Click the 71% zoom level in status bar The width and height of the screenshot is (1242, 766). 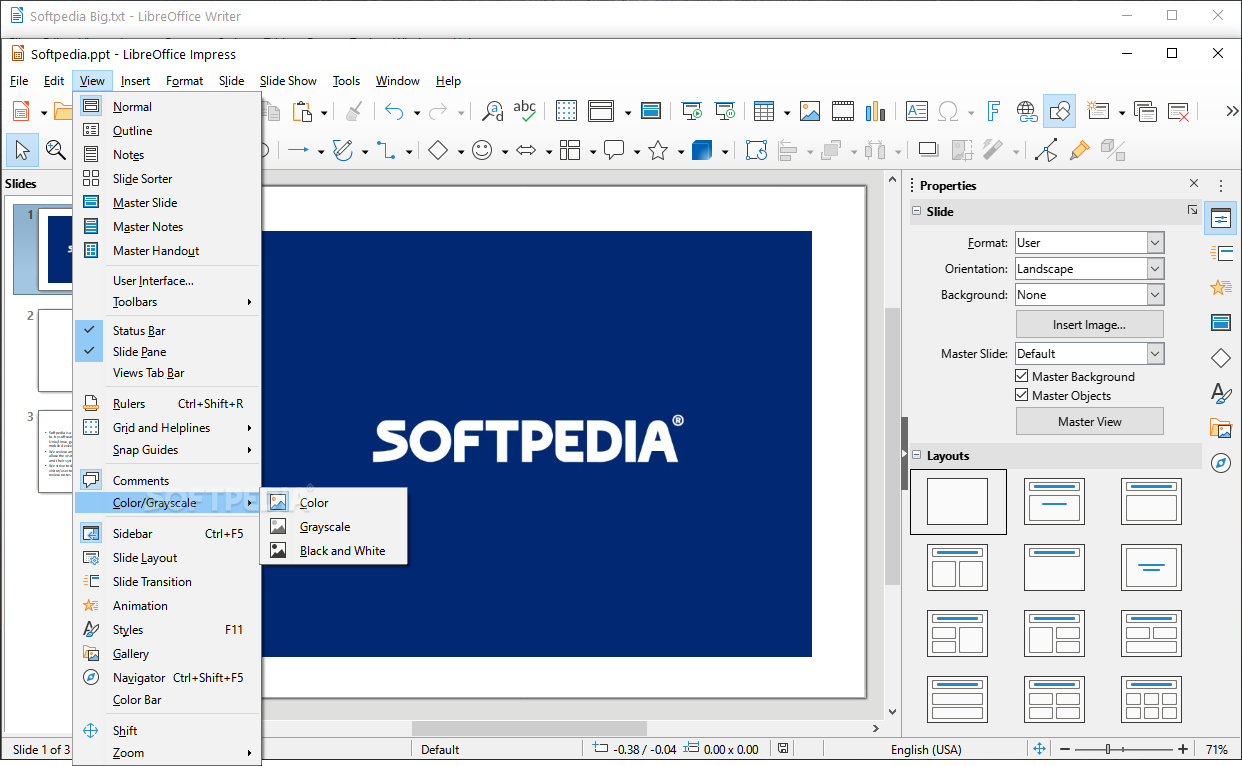click(1216, 749)
